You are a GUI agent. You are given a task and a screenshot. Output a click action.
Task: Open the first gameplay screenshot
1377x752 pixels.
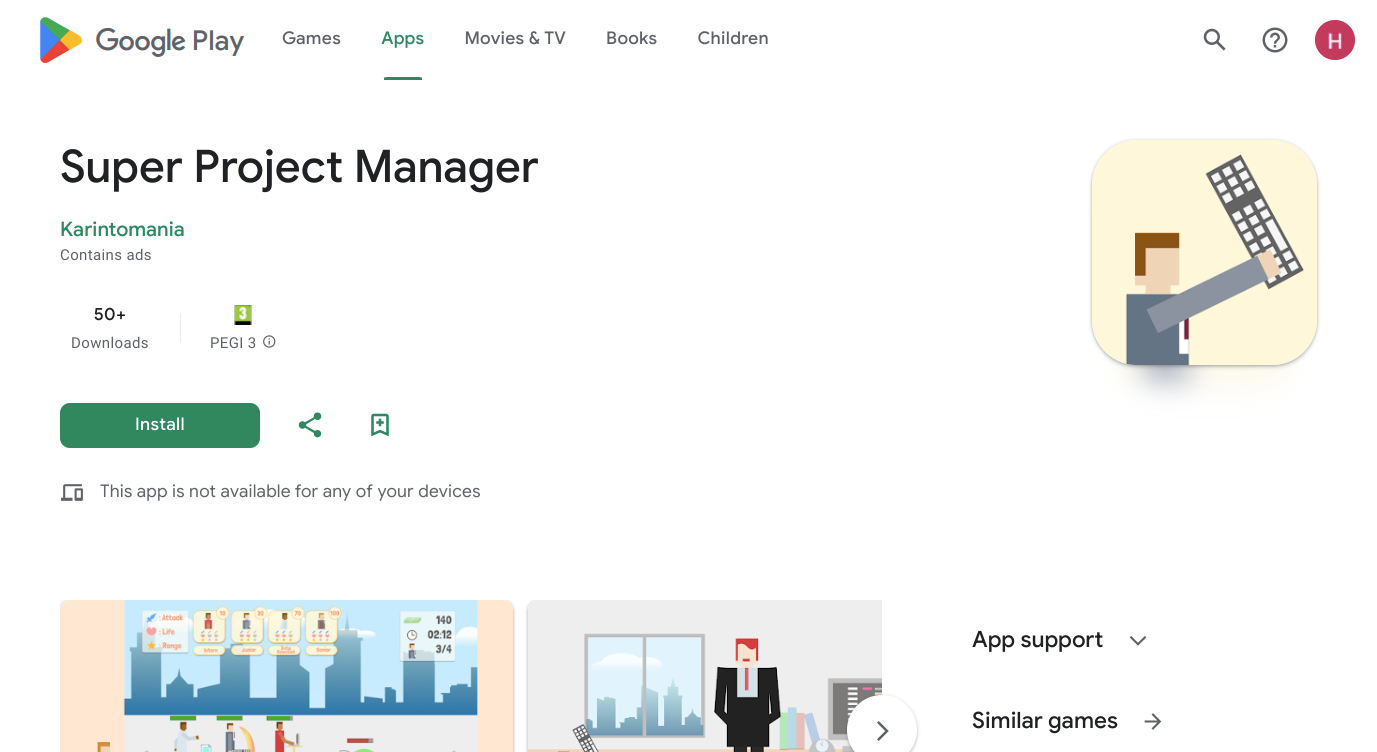(287, 676)
